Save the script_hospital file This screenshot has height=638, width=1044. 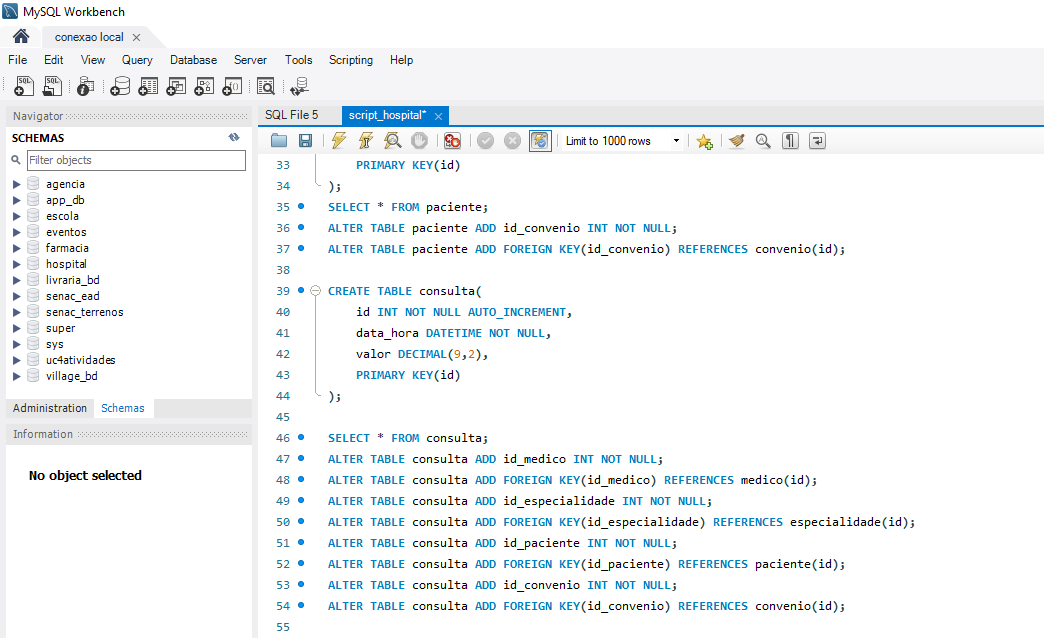coord(306,140)
